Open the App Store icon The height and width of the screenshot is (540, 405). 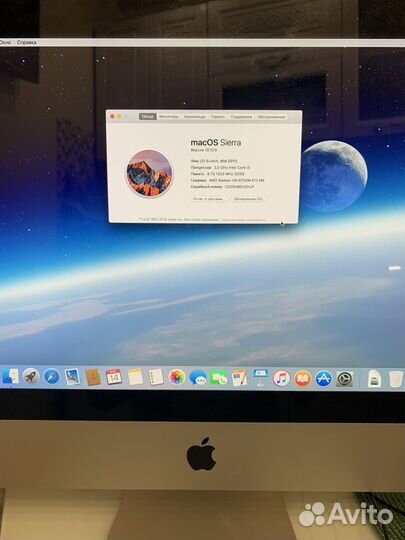[x=324, y=378]
